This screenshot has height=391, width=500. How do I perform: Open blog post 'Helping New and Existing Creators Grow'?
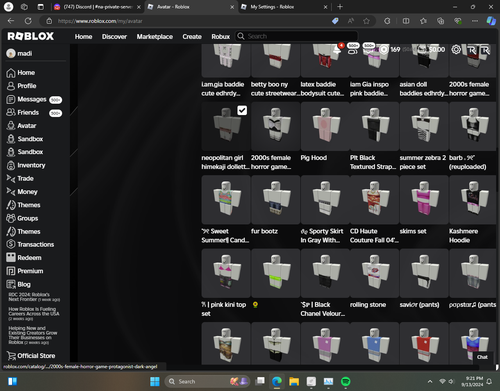pos(33,335)
